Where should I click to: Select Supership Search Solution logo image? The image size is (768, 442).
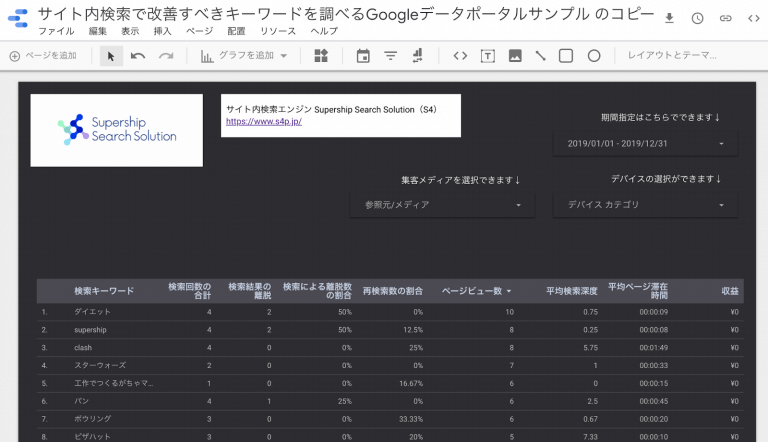pos(117,130)
